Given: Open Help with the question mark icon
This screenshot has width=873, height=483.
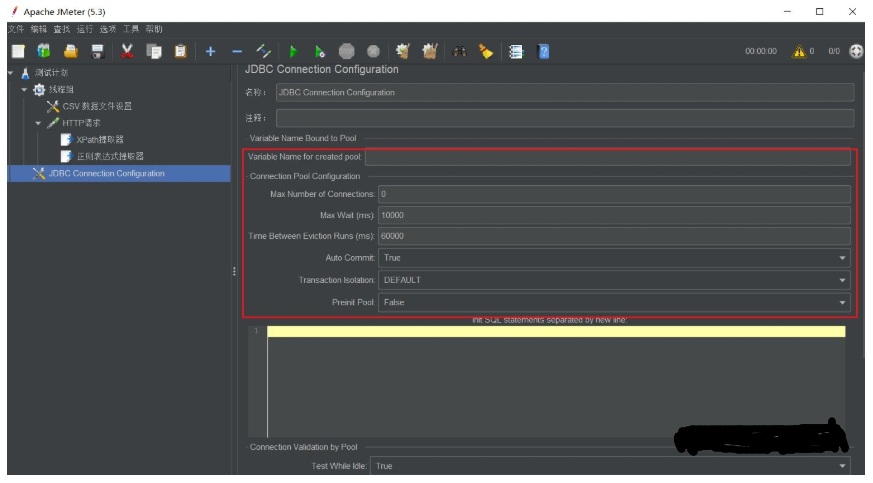Looking at the screenshot, I should [x=543, y=52].
